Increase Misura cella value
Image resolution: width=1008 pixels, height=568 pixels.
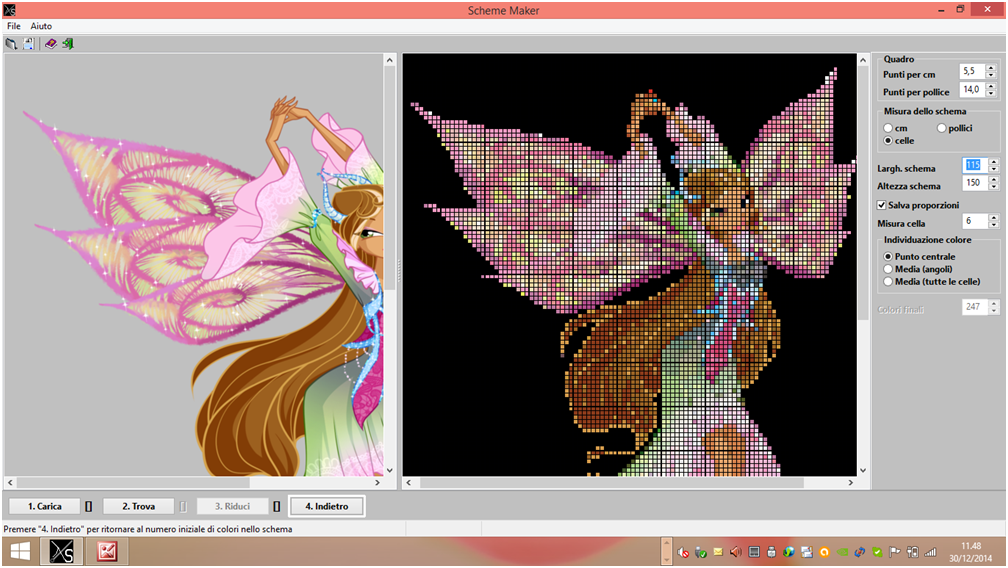pos(994,217)
